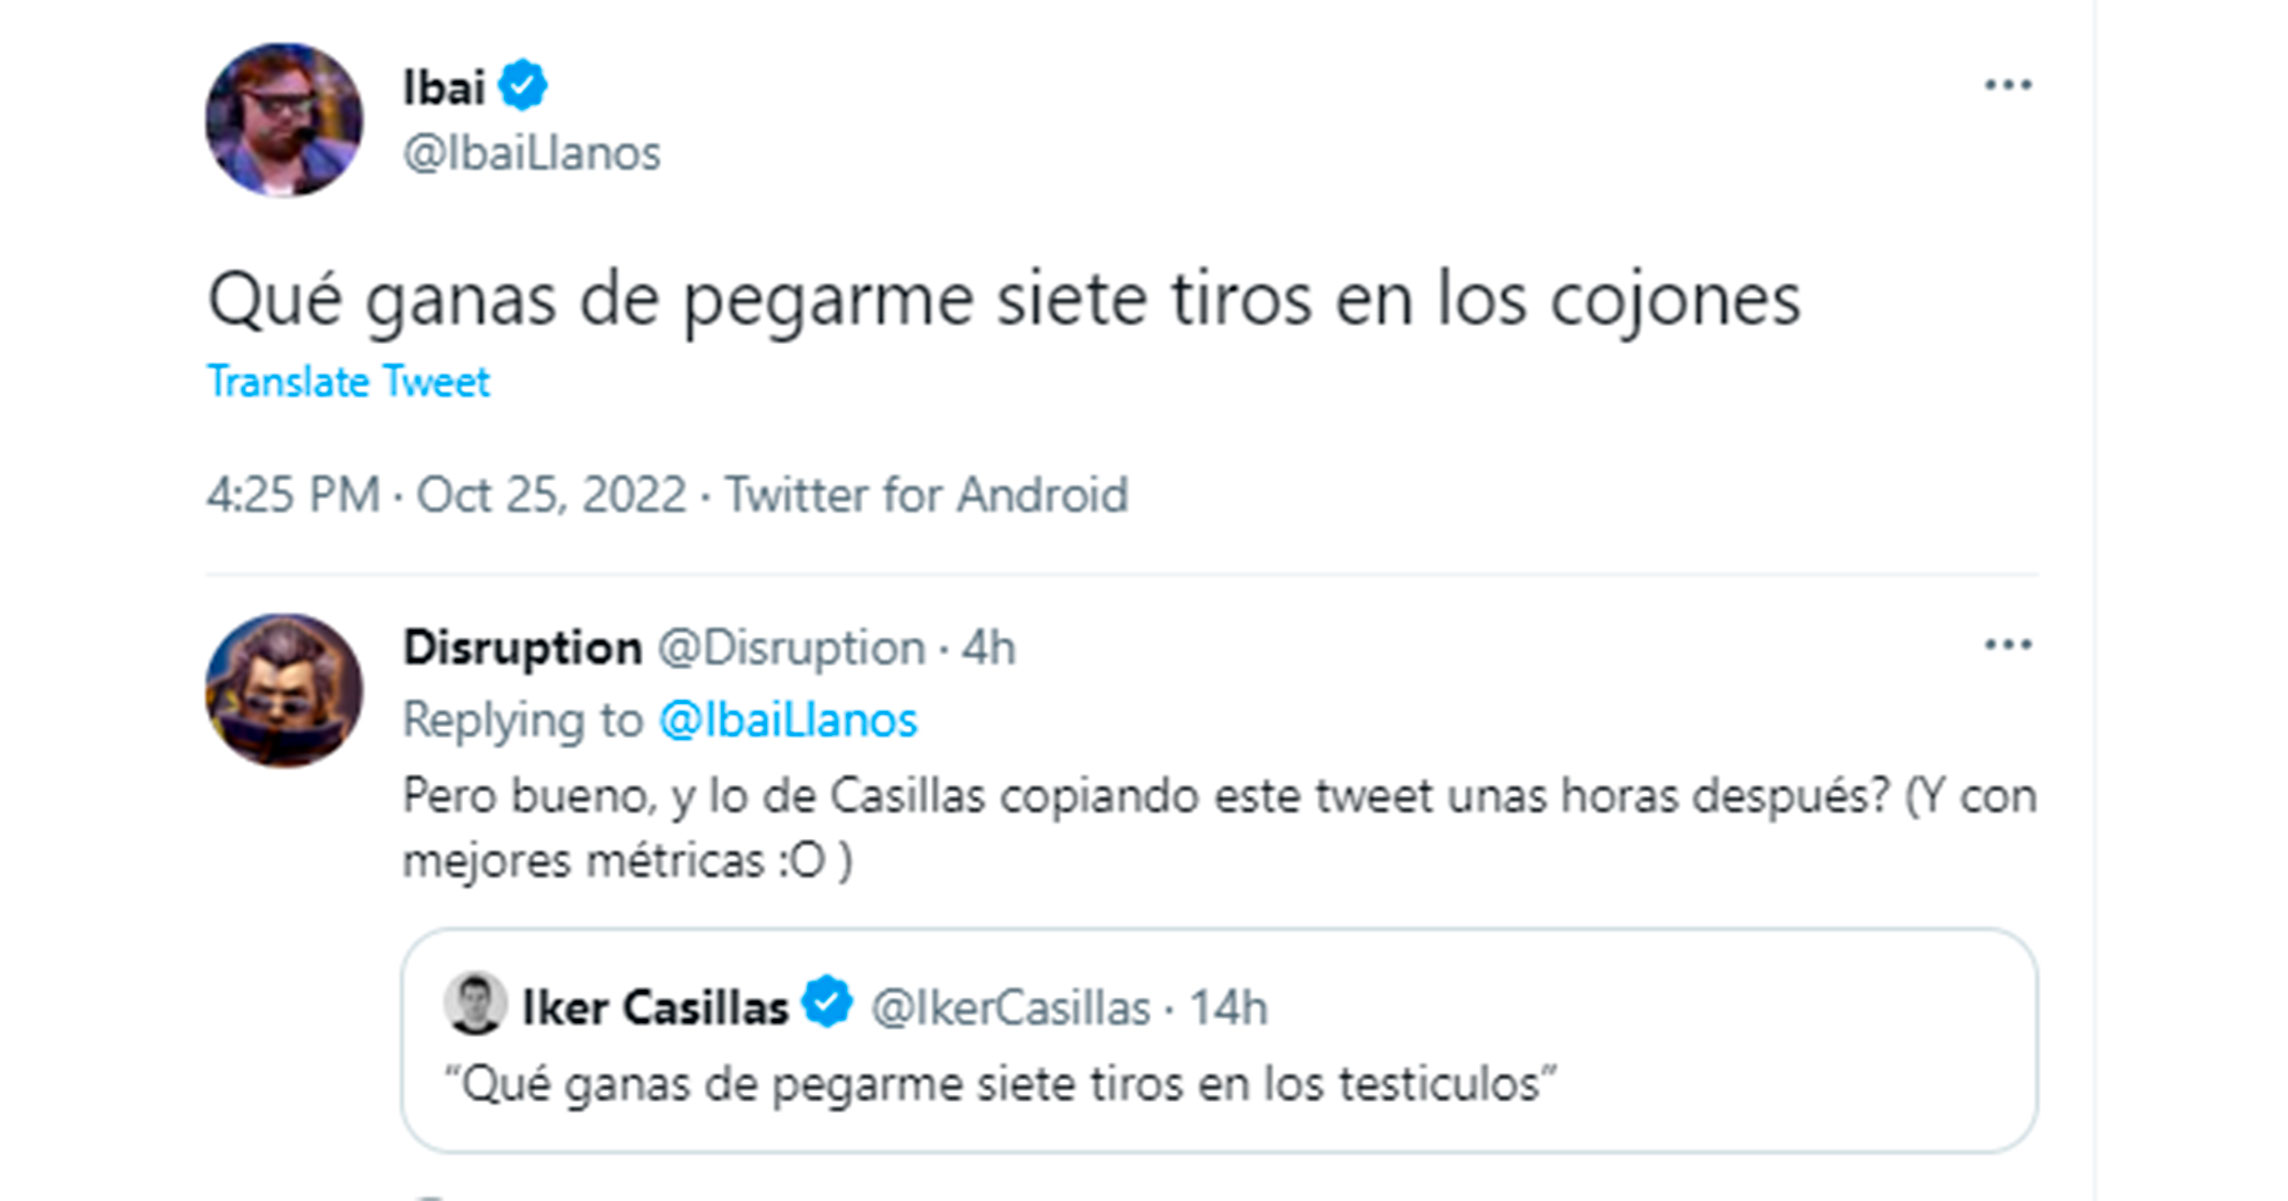Click the tweet timestamp Oct 25, 2022
The width and height of the screenshot is (2288, 1201).
[x=551, y=493]
